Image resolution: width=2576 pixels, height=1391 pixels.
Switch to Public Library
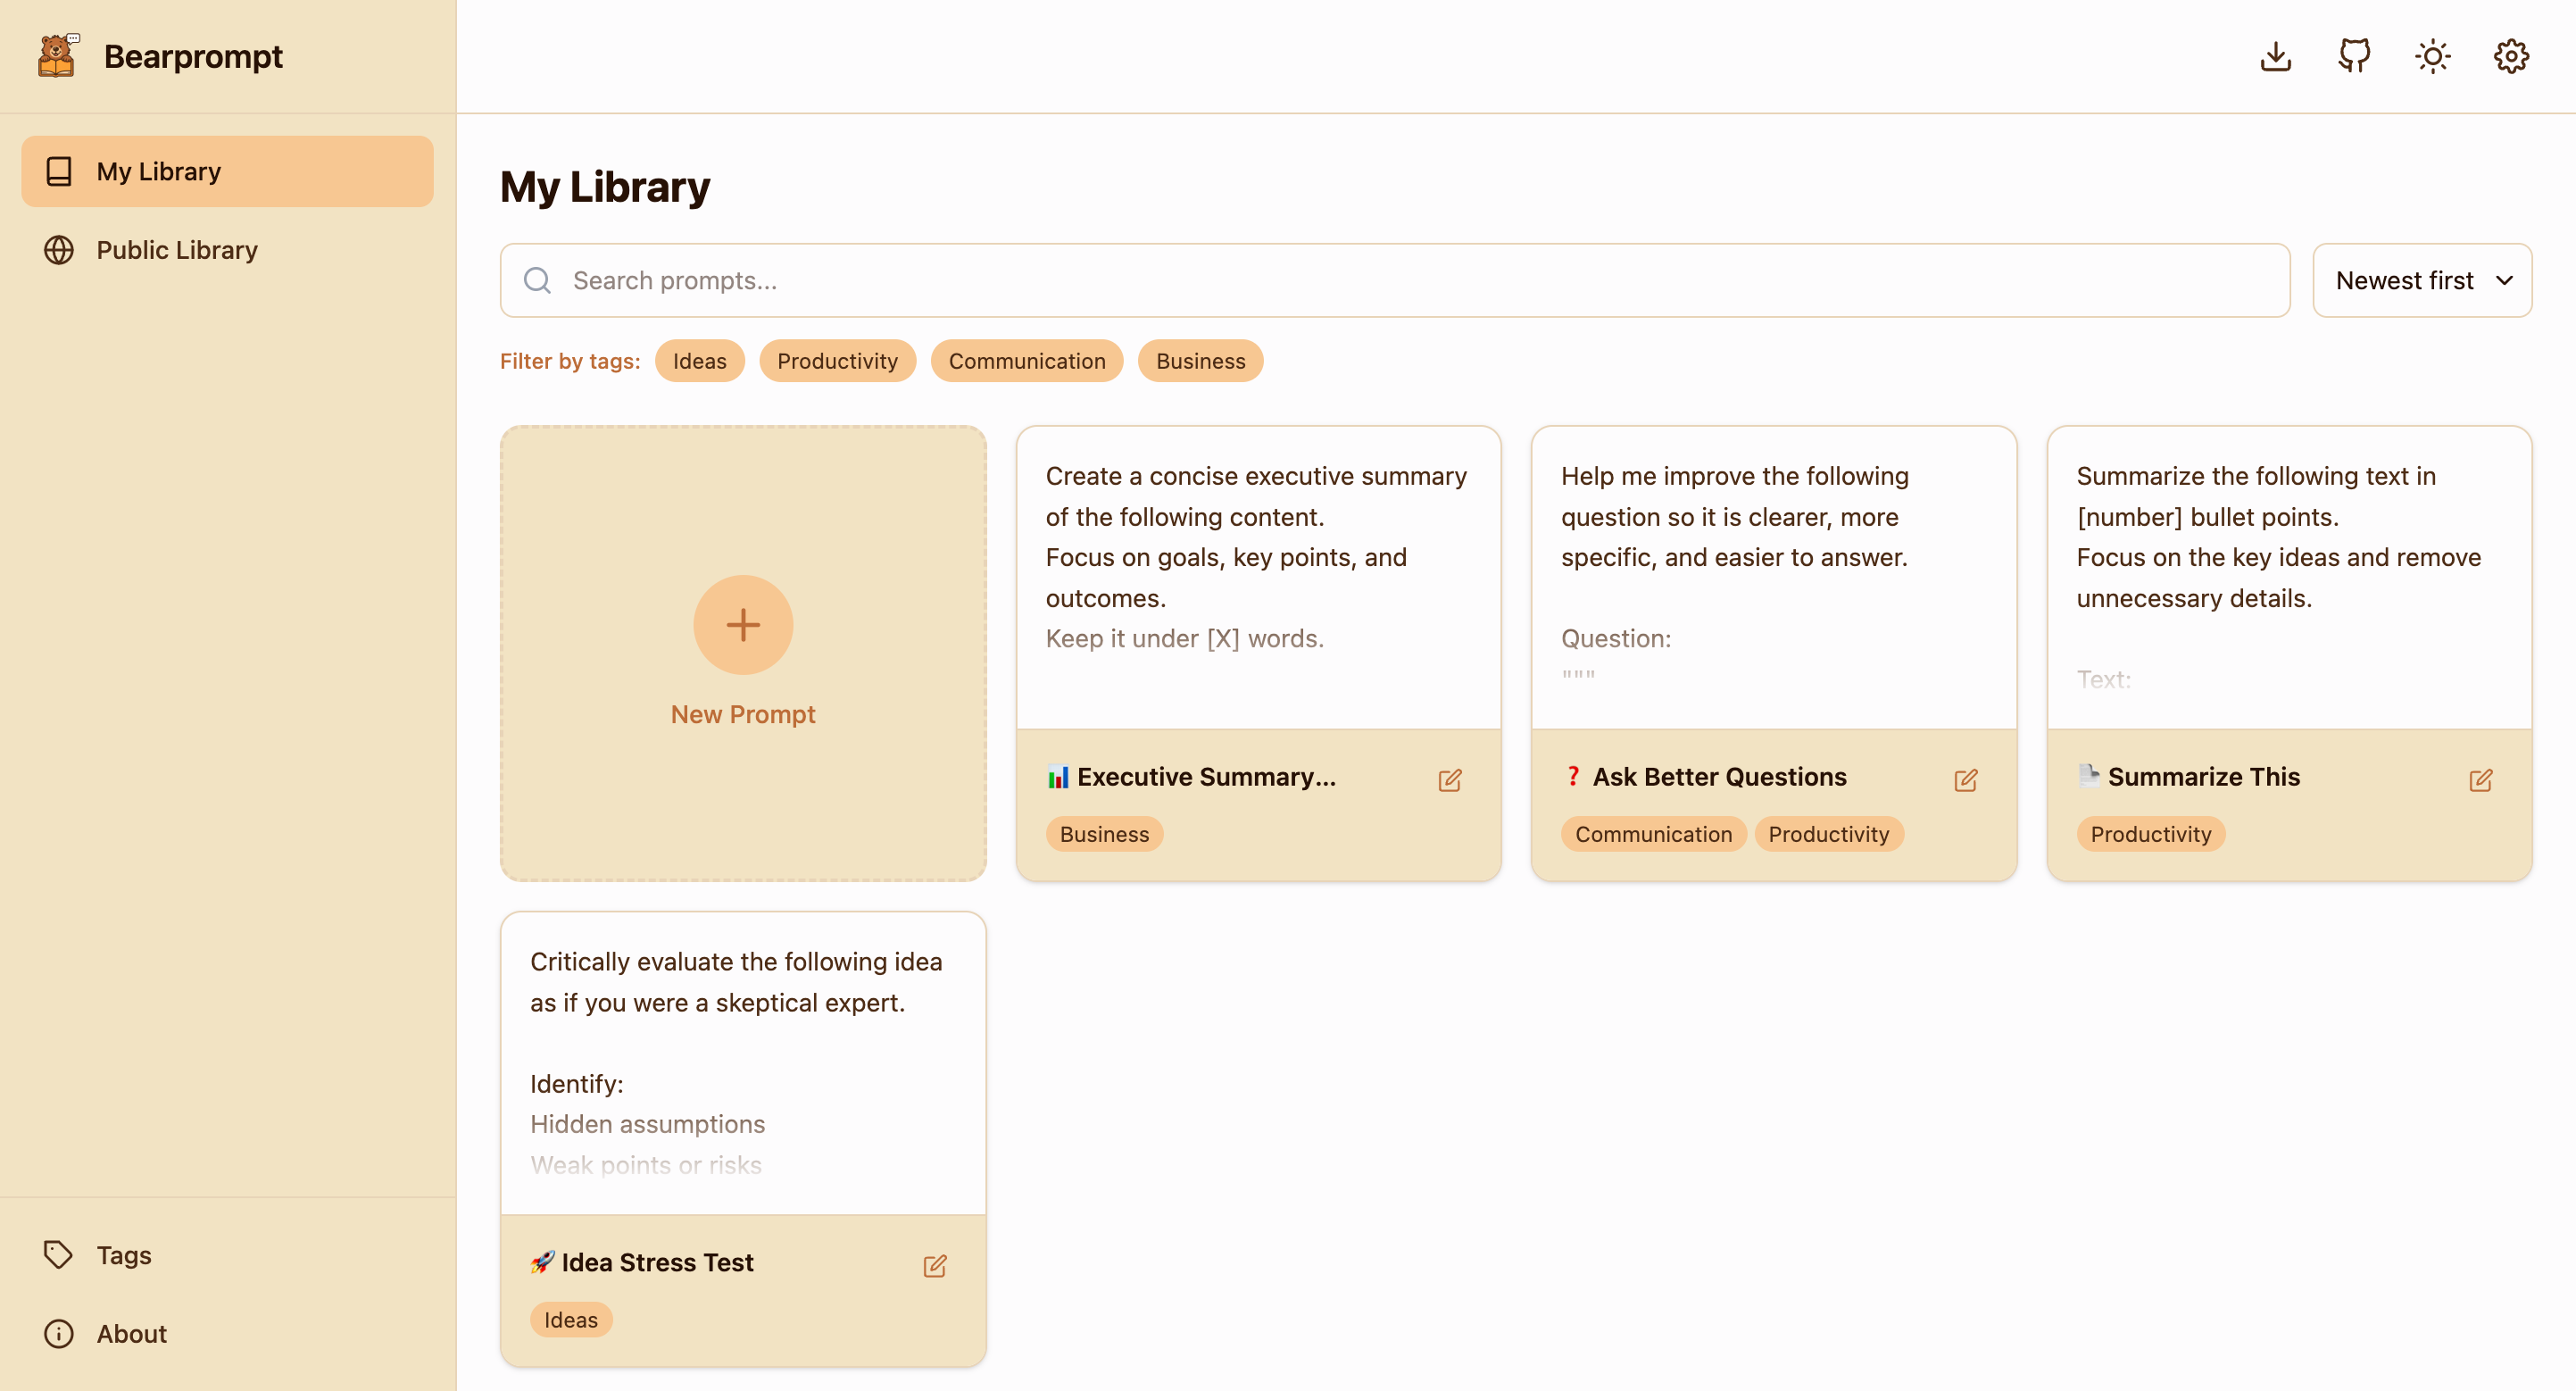(176, 250)
